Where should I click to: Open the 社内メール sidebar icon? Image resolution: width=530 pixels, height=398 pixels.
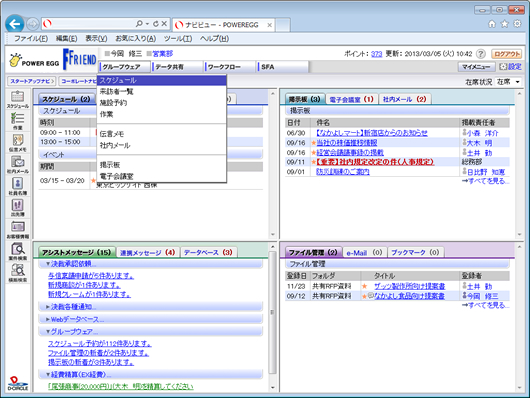pos(18,164)
